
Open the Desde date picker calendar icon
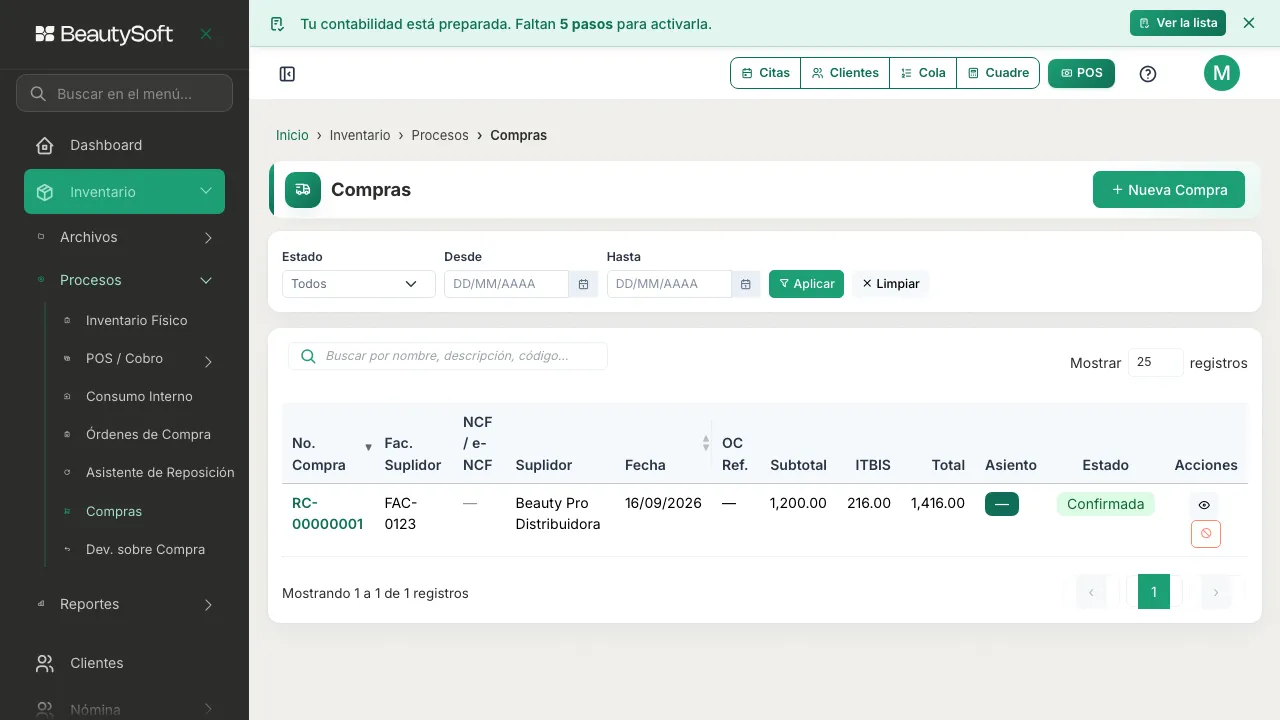coord(583,284)
